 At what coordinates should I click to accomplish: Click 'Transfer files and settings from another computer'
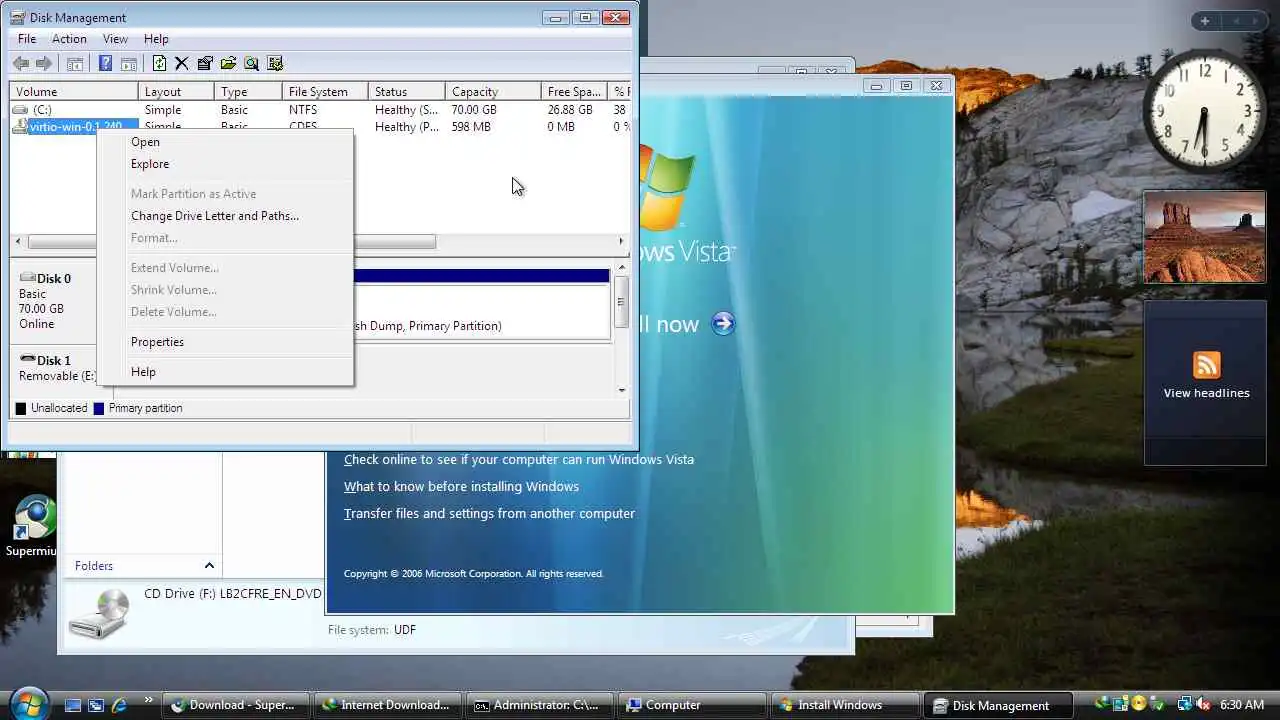pyautogui.click(x=489, y=514)
